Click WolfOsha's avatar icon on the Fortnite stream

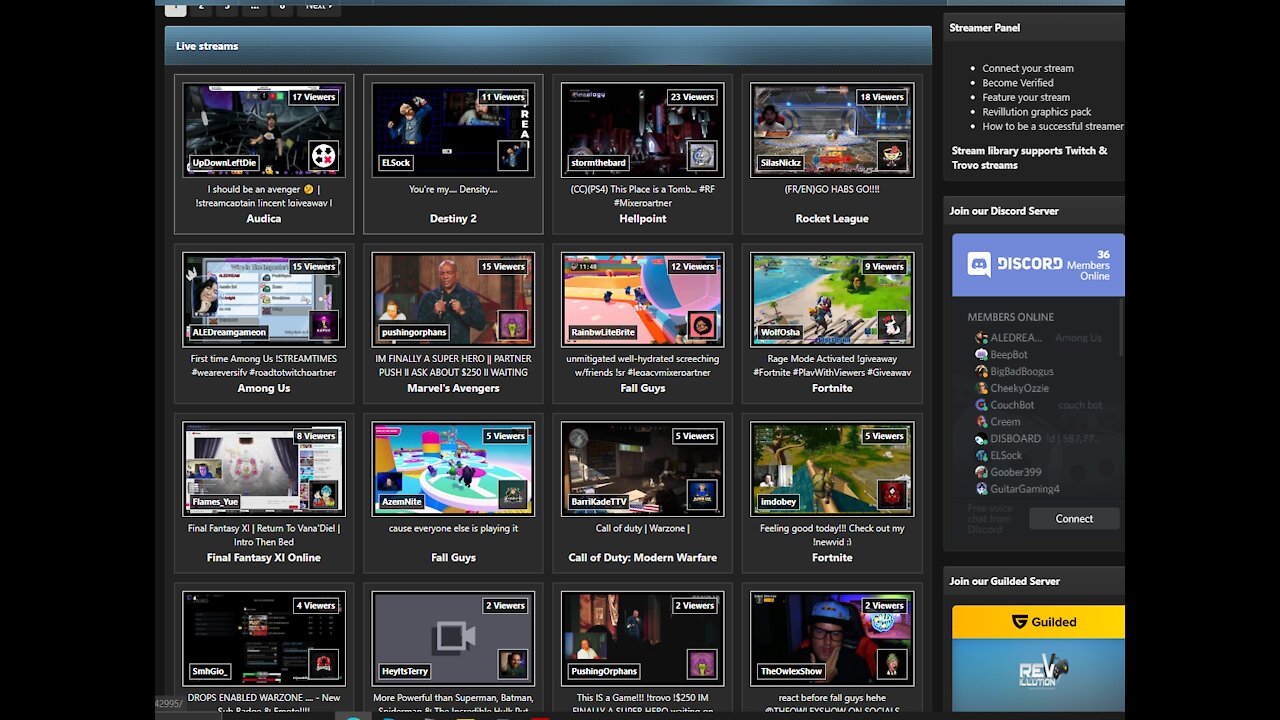[892, 325]
